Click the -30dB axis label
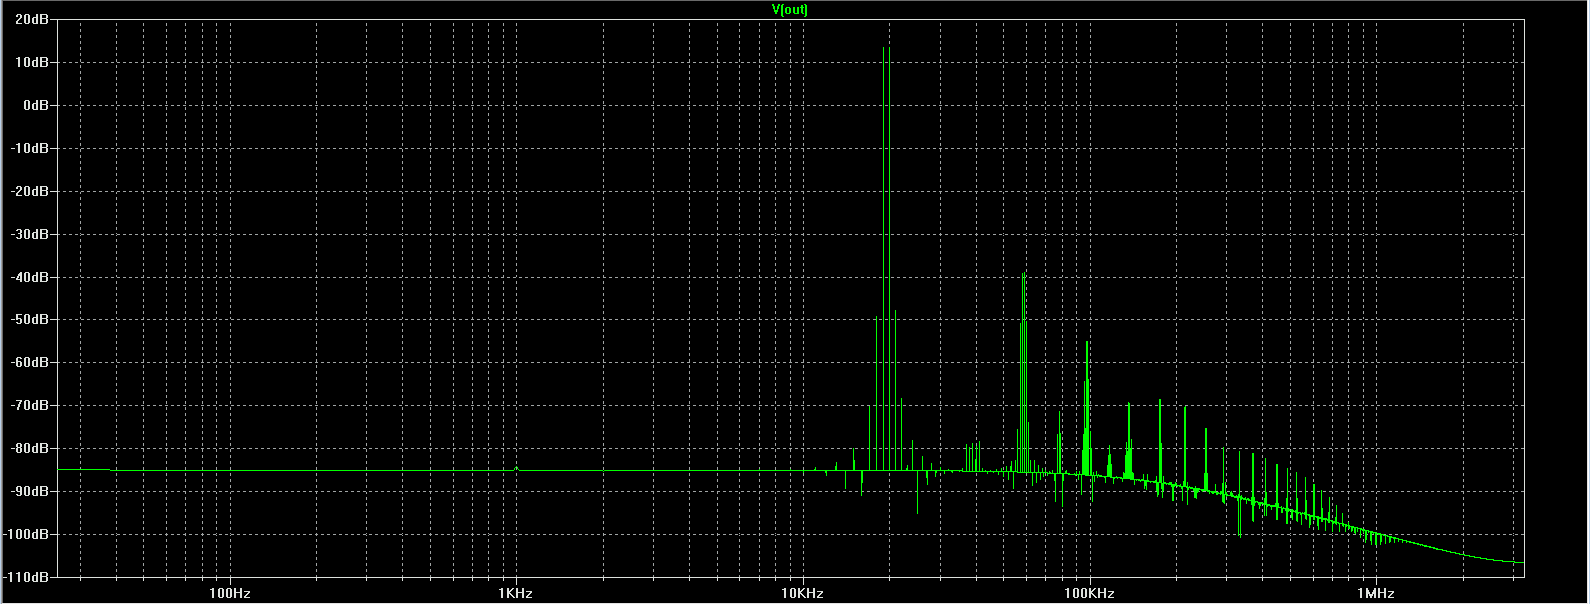 click(30, 234)
